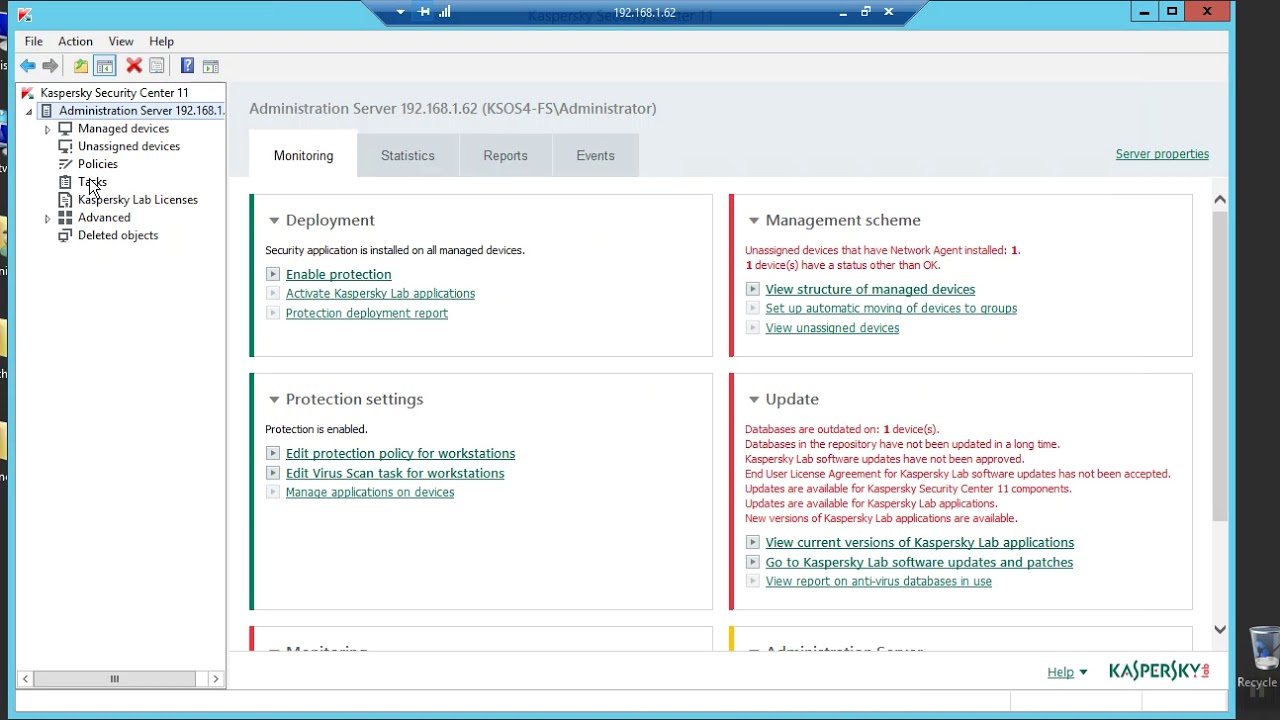Viewport: 1280px width, 720px height.
Task: Click the Deleted objects icon in tree
Action: [65, 235]
